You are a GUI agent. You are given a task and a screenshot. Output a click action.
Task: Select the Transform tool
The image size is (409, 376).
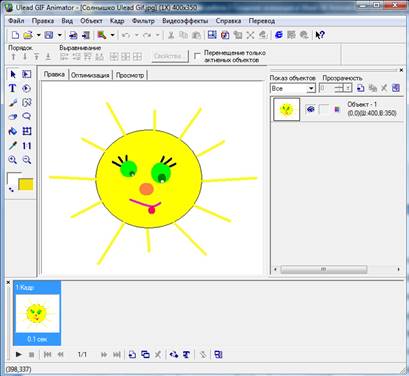27,131
